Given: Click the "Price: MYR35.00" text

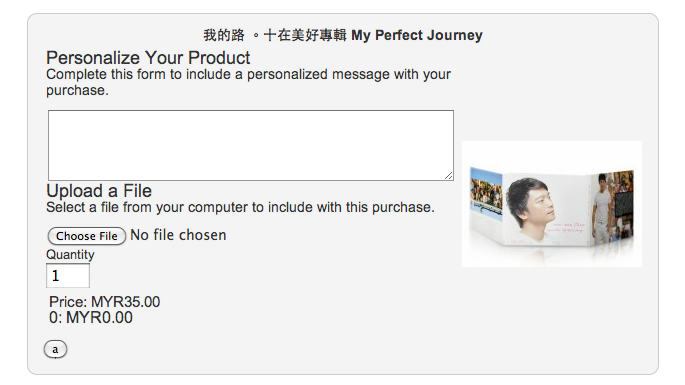Looking at the screenshot, I should click(x=104, y=302).
